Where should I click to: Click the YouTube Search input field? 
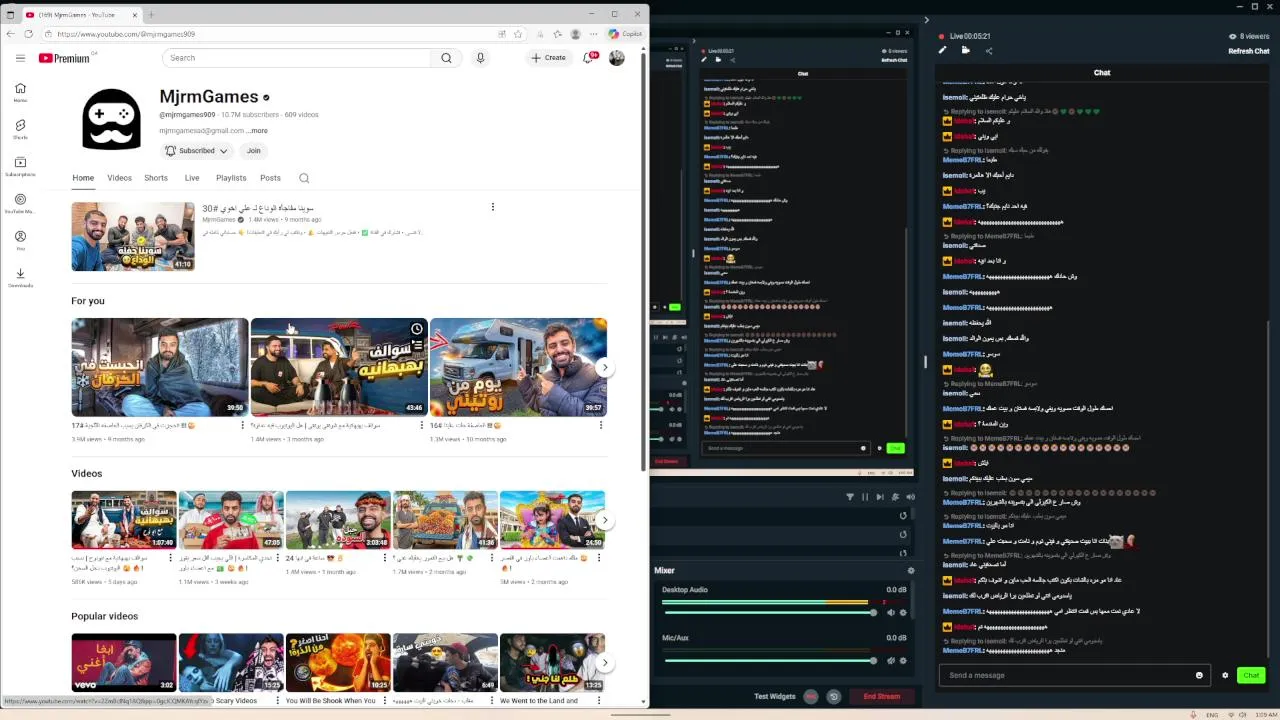297,58
